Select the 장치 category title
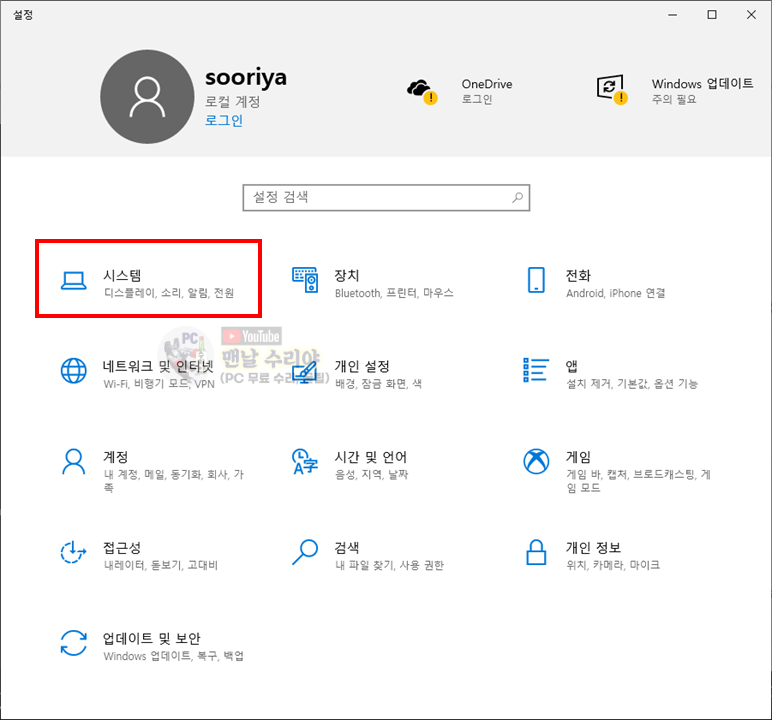 347,275
